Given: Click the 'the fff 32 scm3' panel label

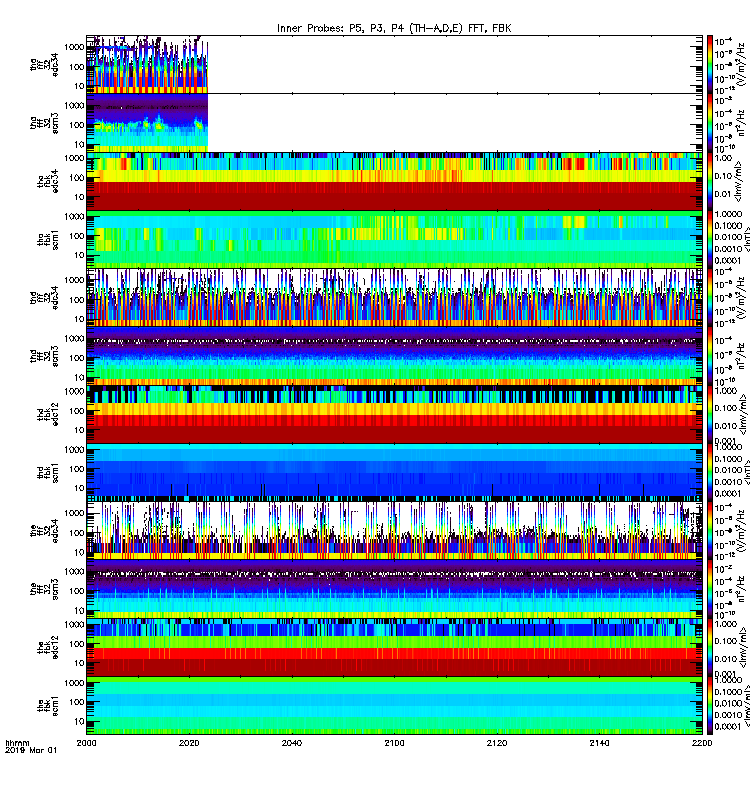Looking at the screenshot, I should click(x=44, y=590).
